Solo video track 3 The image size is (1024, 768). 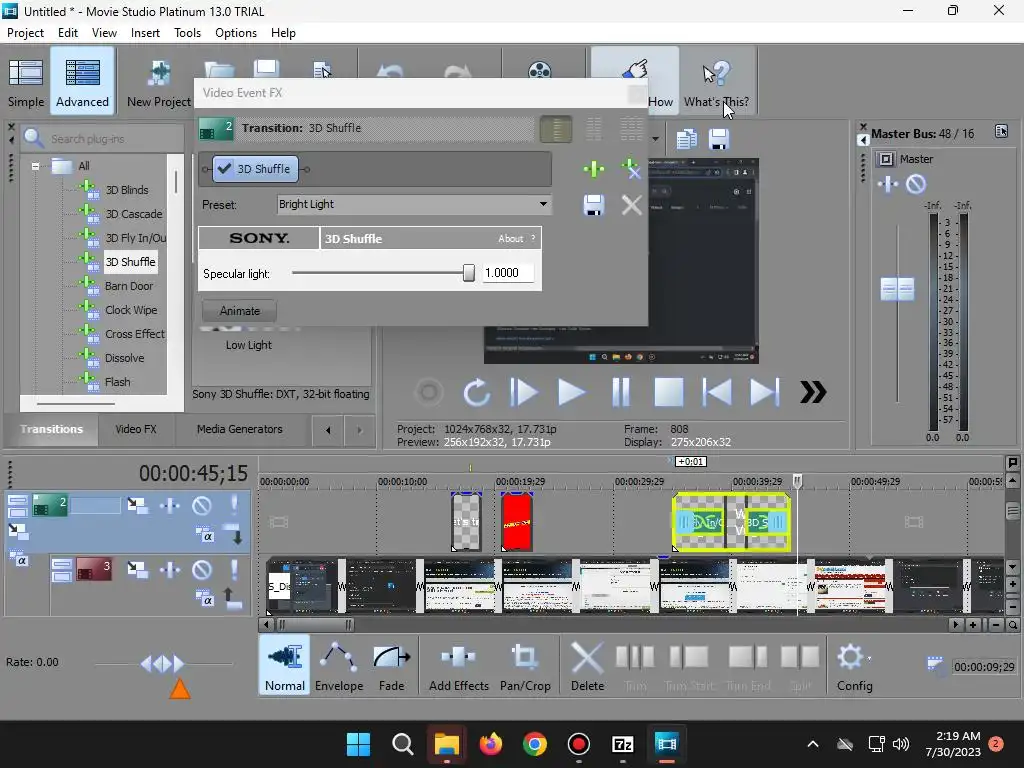coord(234,570)
